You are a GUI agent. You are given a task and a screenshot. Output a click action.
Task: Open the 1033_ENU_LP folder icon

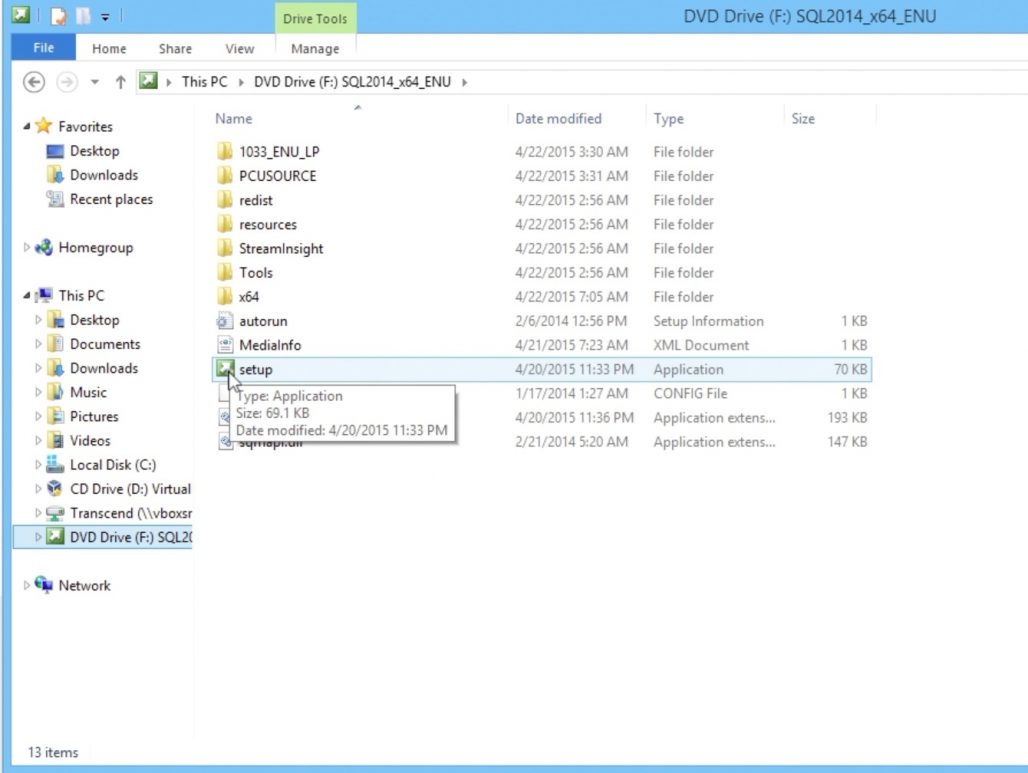[x=226, y=152]
